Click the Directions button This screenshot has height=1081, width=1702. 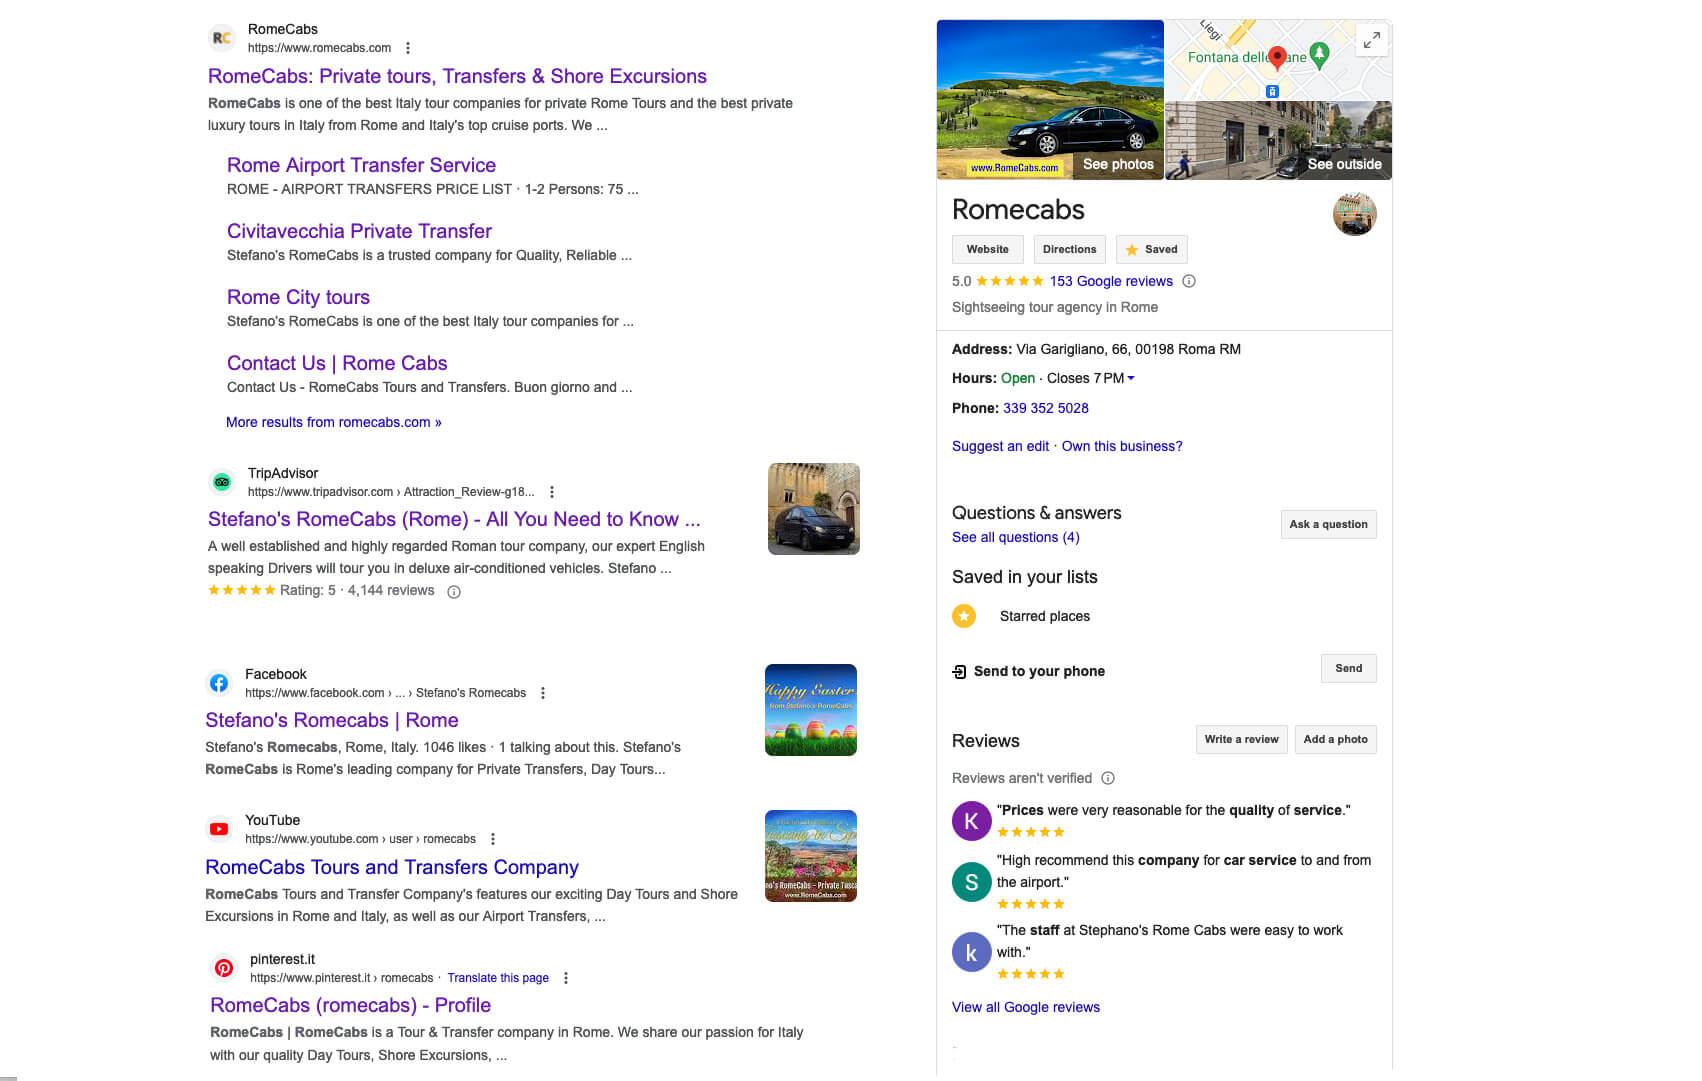1069,249
